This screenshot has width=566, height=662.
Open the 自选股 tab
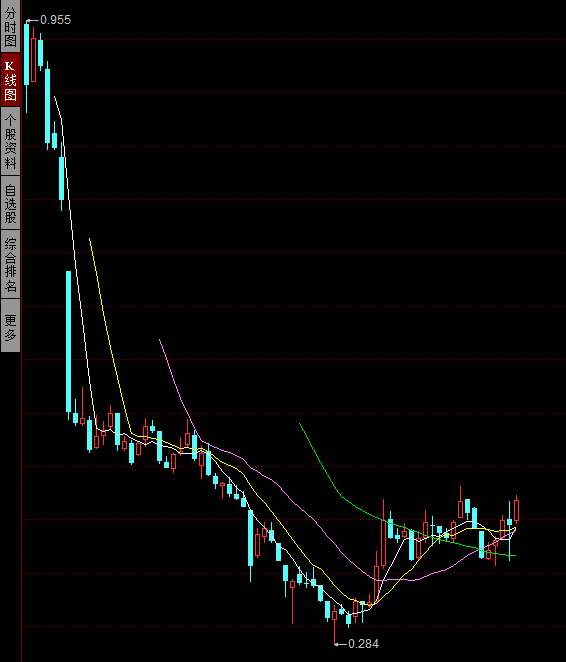(x=10, y=203)
